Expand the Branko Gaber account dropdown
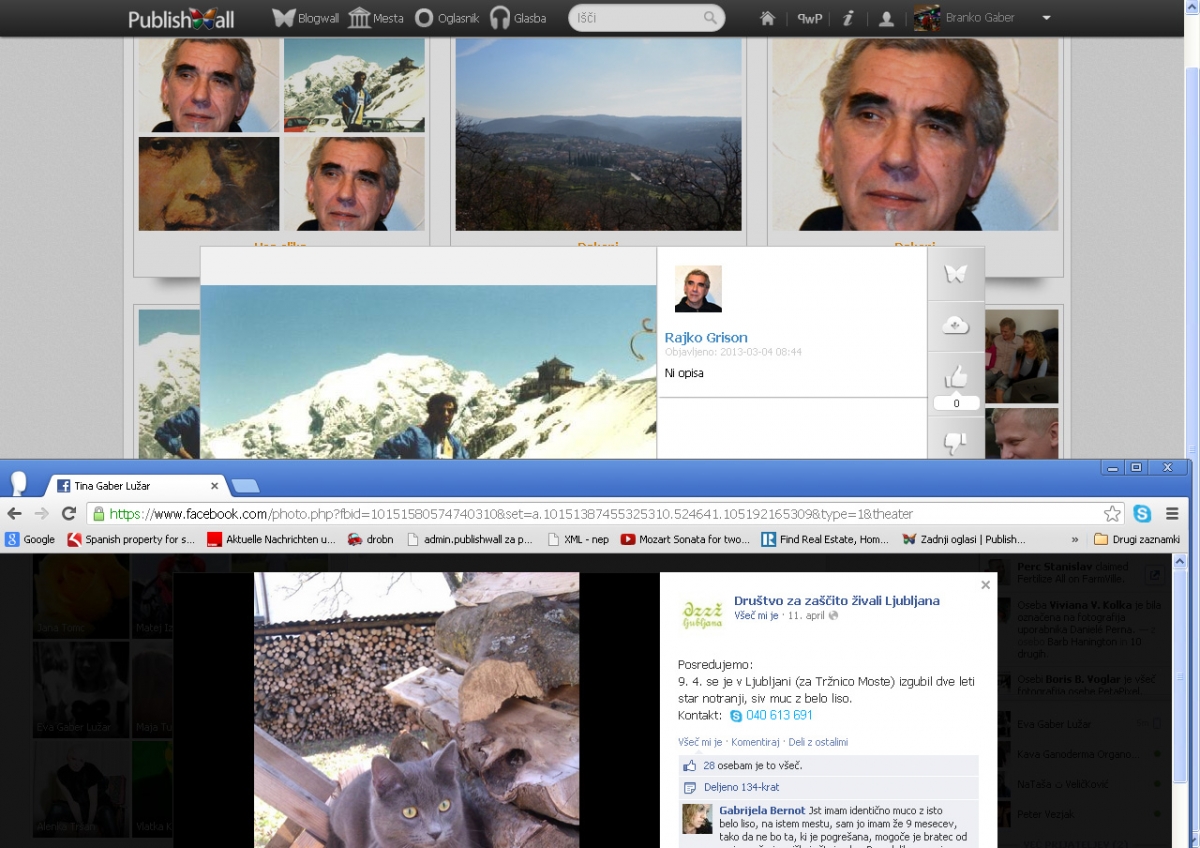 pyautogui.click(x=1046, y=18)
